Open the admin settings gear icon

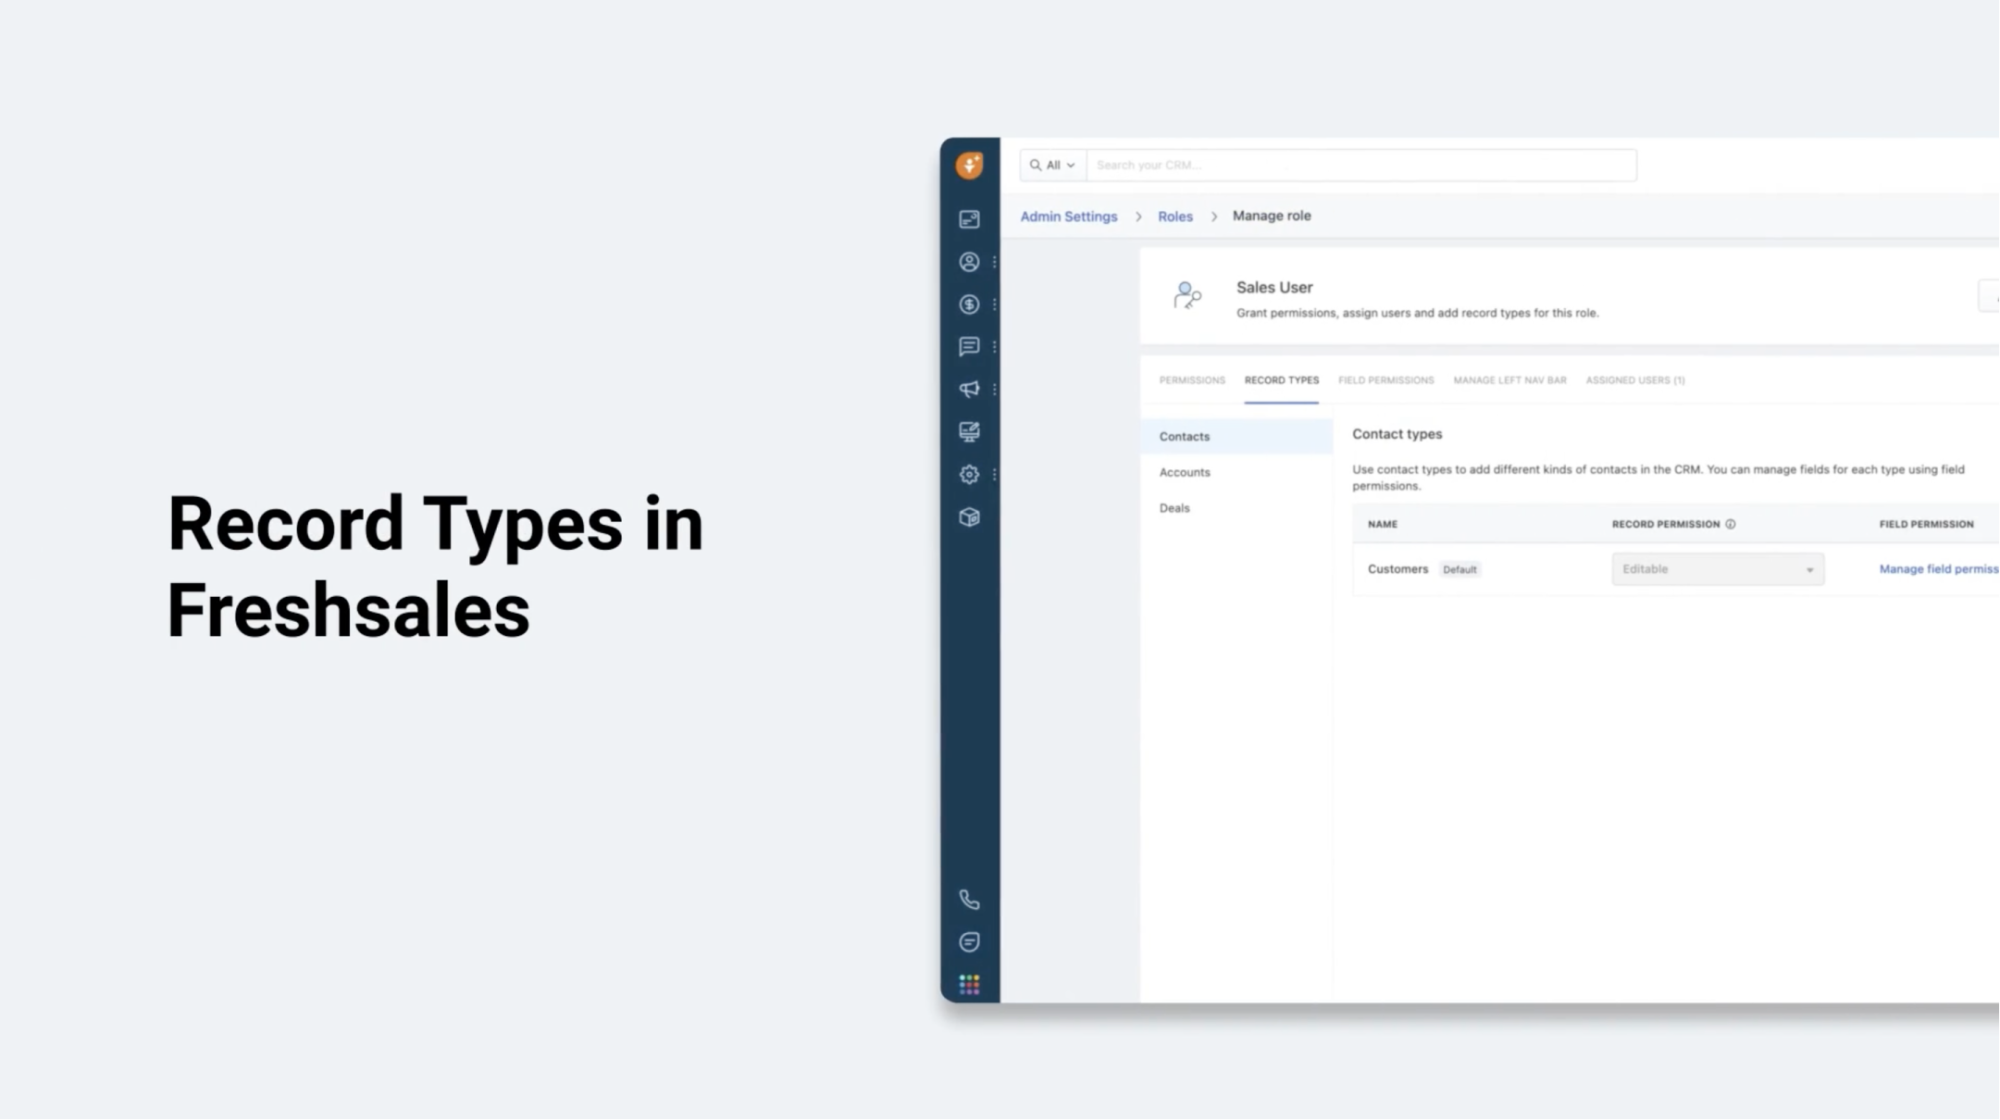[x=969, y=474]
